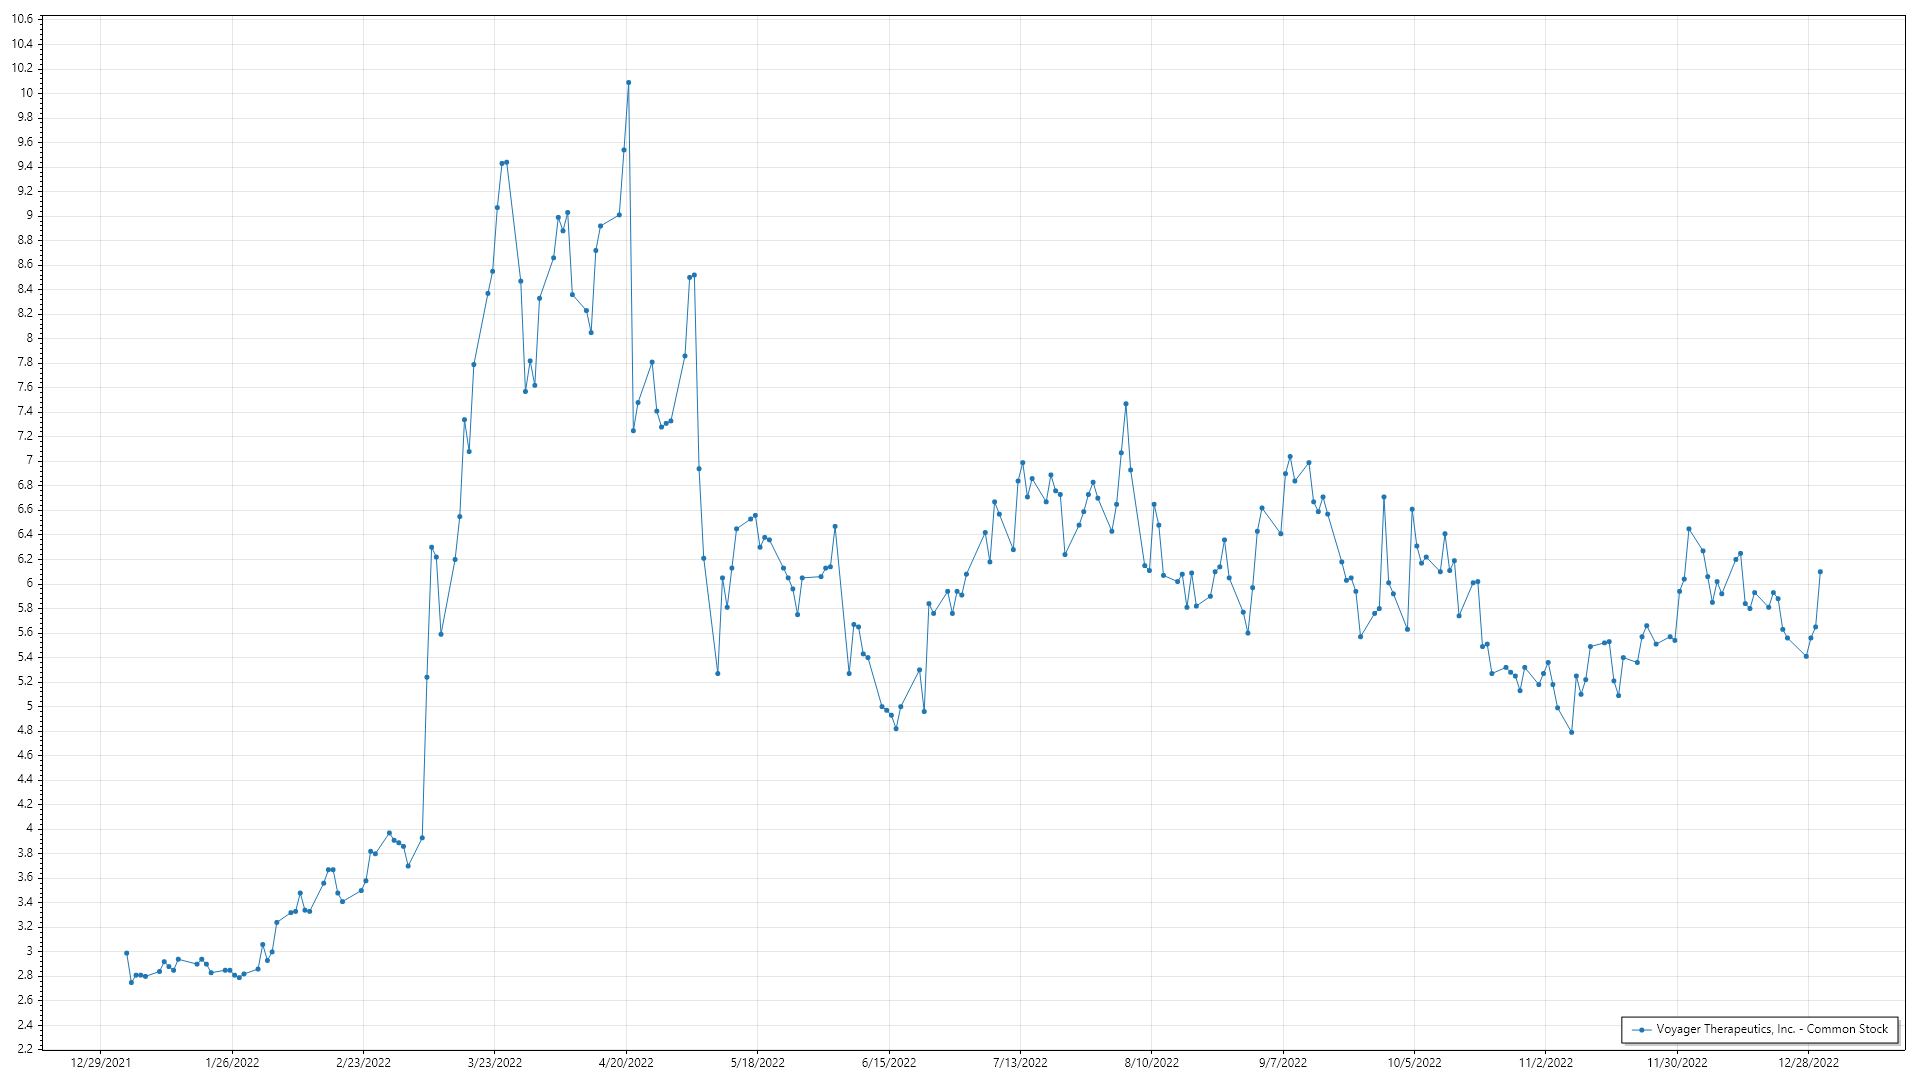Select the 4/20/2022 x-axis date label
This screenshot has height=1080, width=1920.
coord(626,1063)
